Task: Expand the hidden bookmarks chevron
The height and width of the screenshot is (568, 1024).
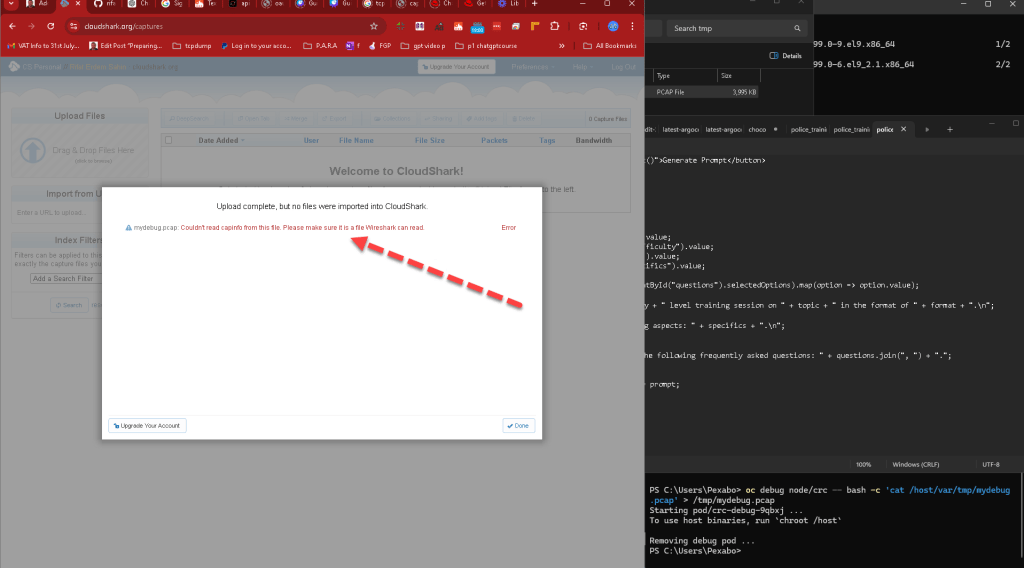Action: (x=562, y=46)
